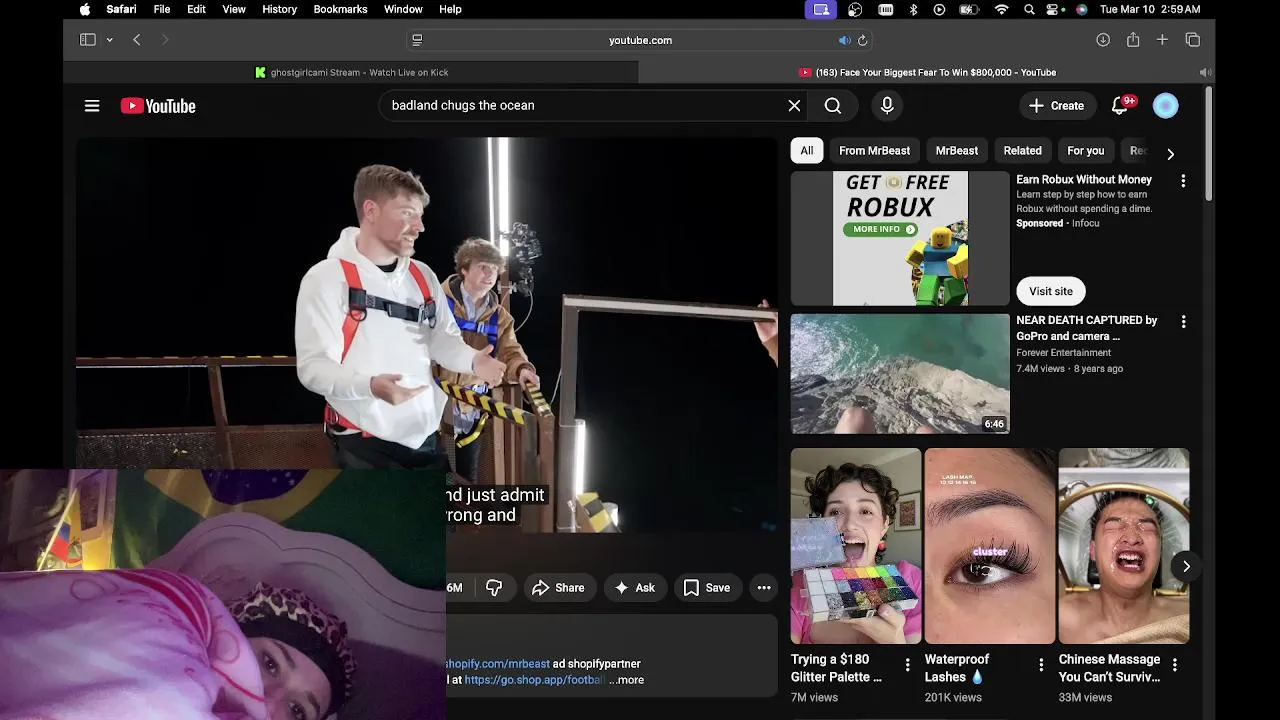Open the shopify.com/mrbeast description link

[x=498, y=664]
